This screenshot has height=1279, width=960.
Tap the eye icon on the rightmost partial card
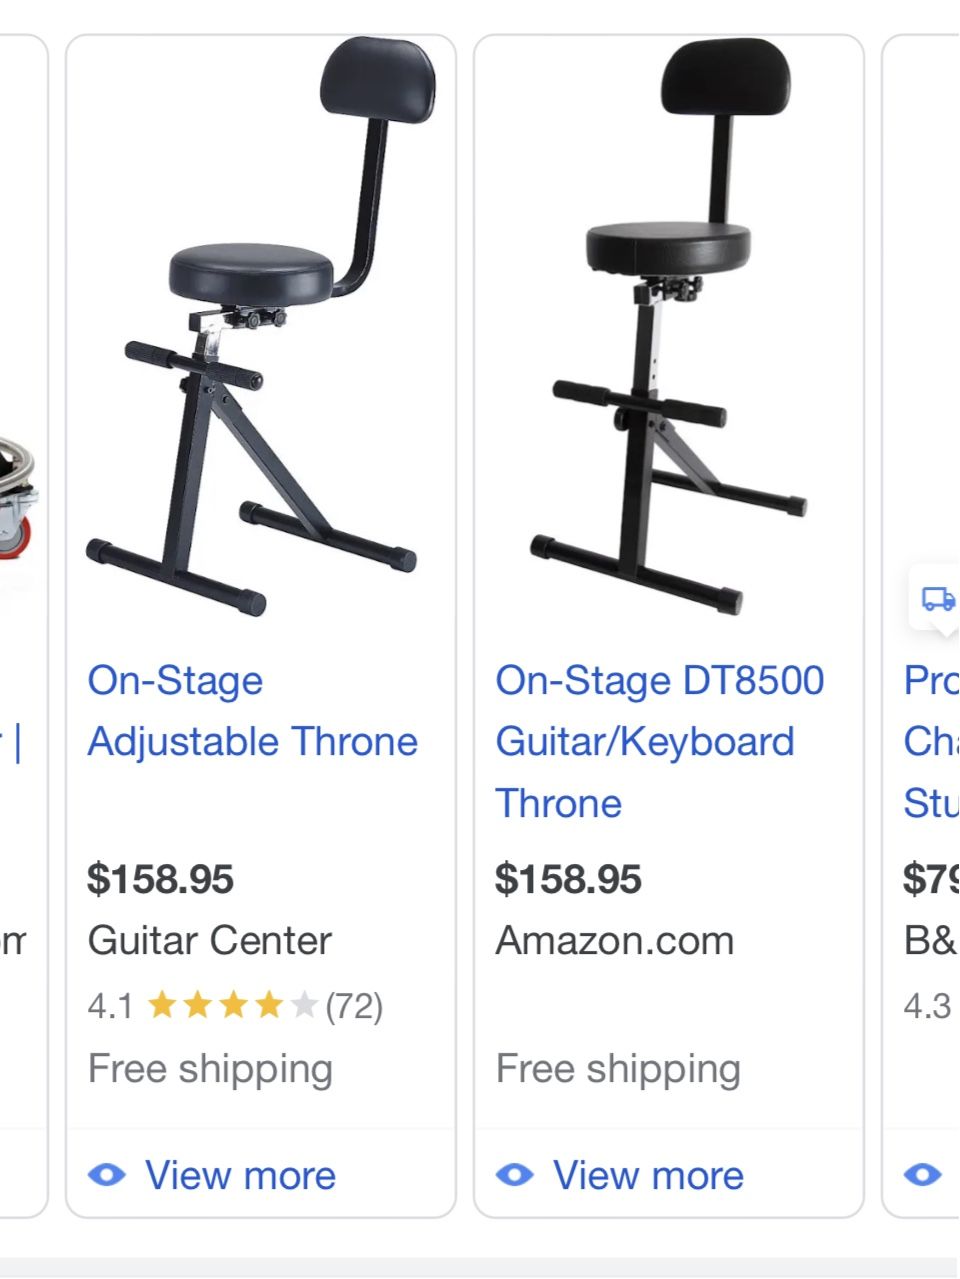[922, 1175]
